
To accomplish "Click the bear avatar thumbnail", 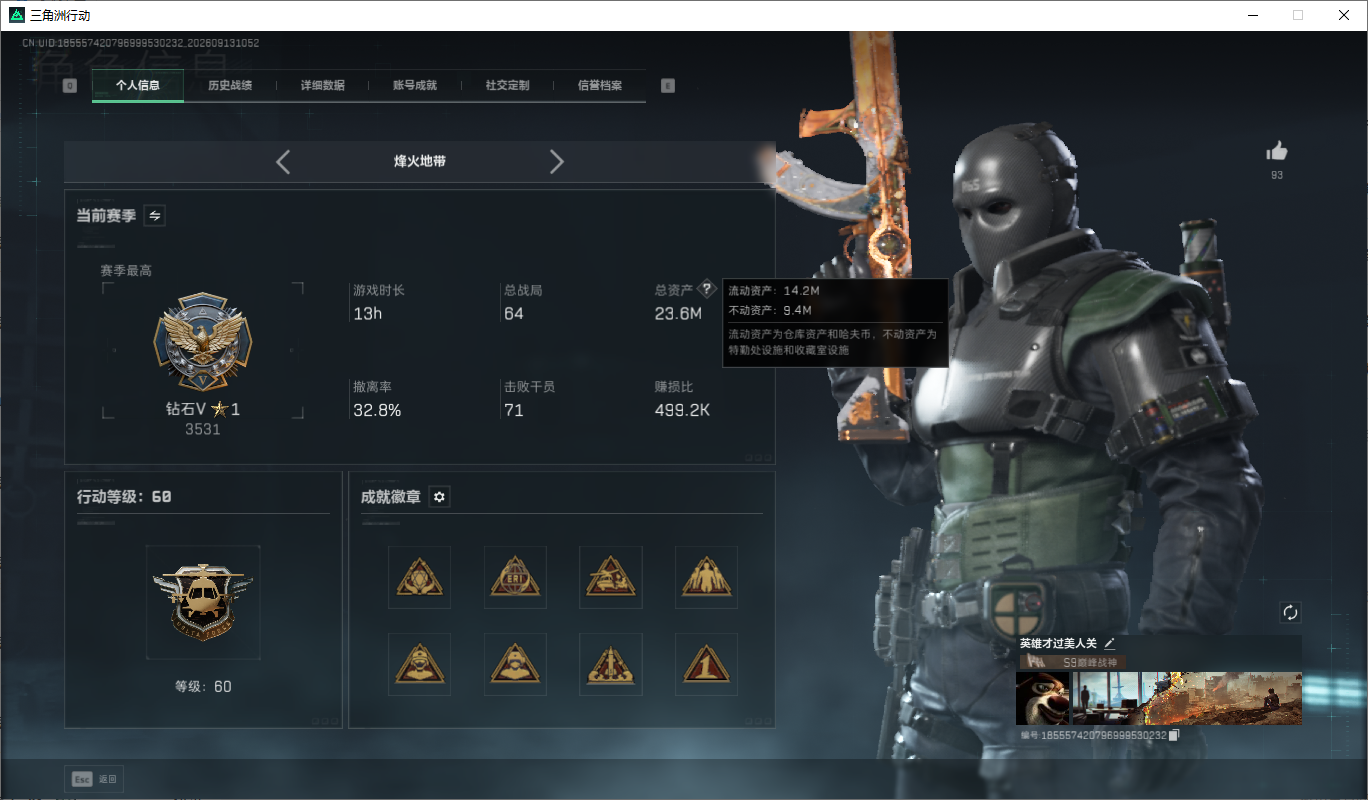I will [x=1042, y=698].
